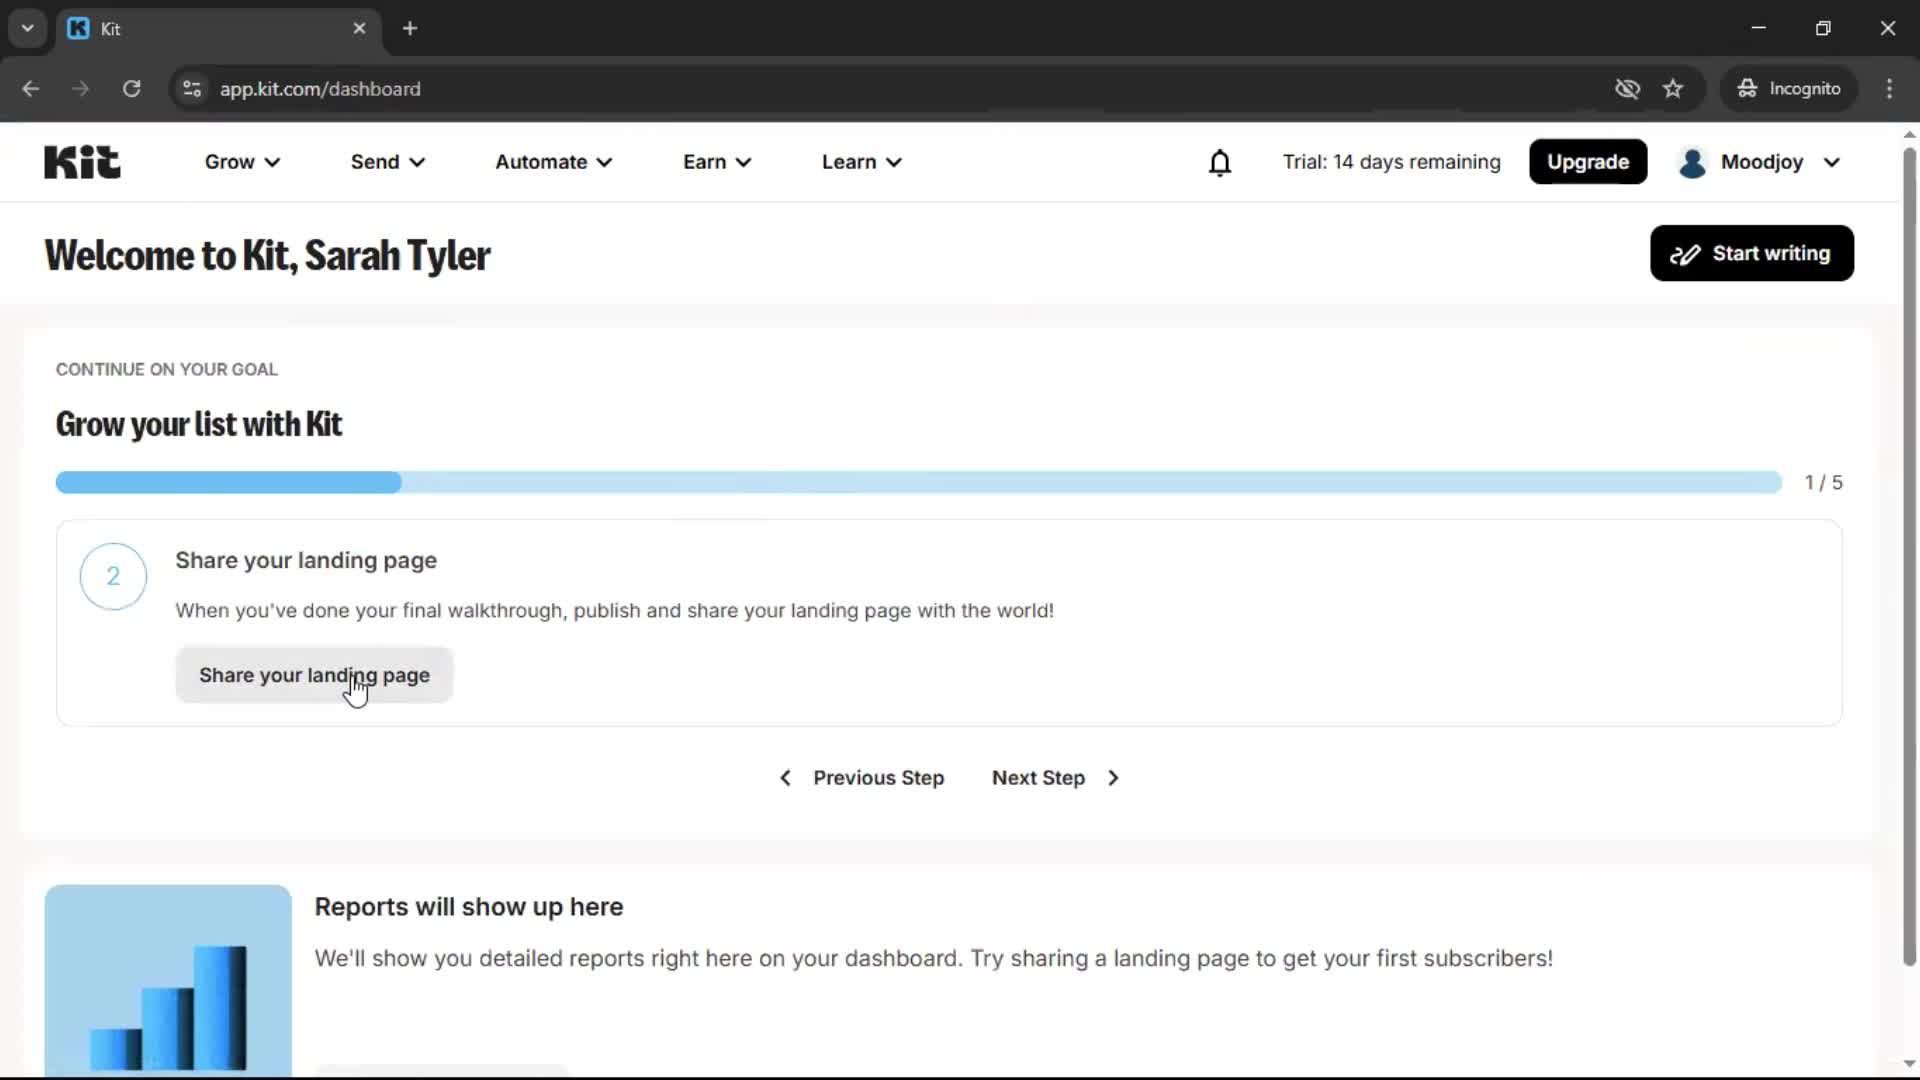Viewport: 1920px width, 1080px height.
Task: Open the Earn menu
Action: [x=716, y=161]
